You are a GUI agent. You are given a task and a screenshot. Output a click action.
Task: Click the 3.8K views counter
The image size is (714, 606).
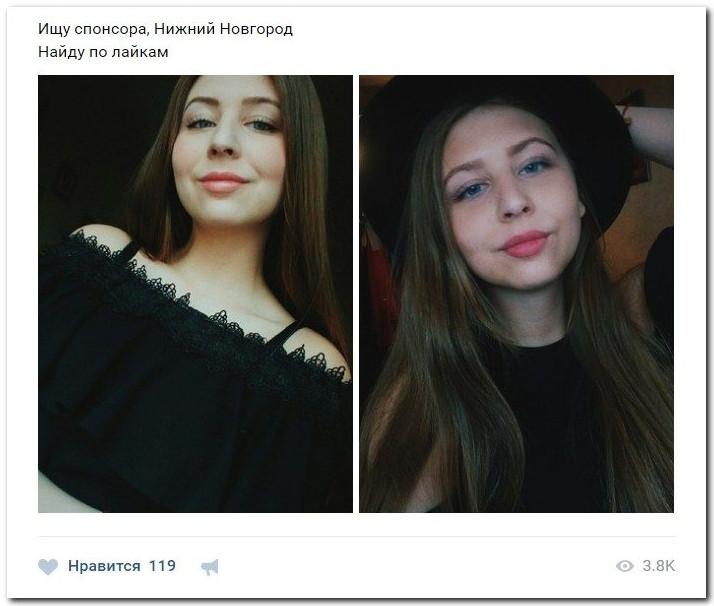coord(658,566)
